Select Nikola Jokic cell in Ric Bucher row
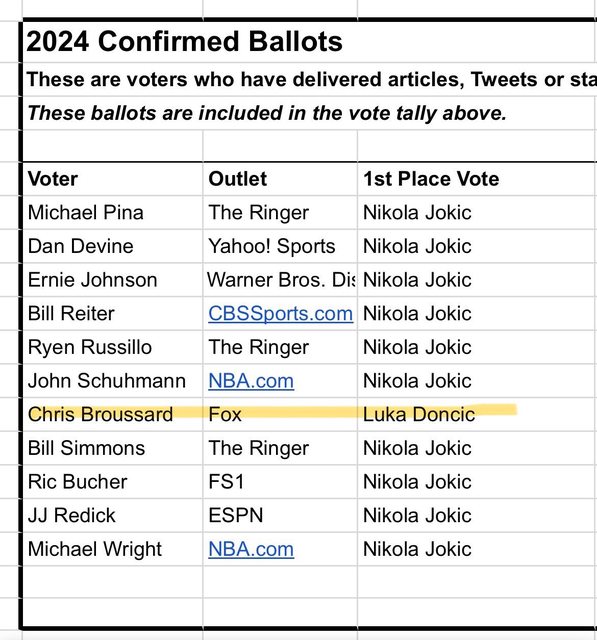The height and width of the screenshot is (640, 597). point(477,482)
